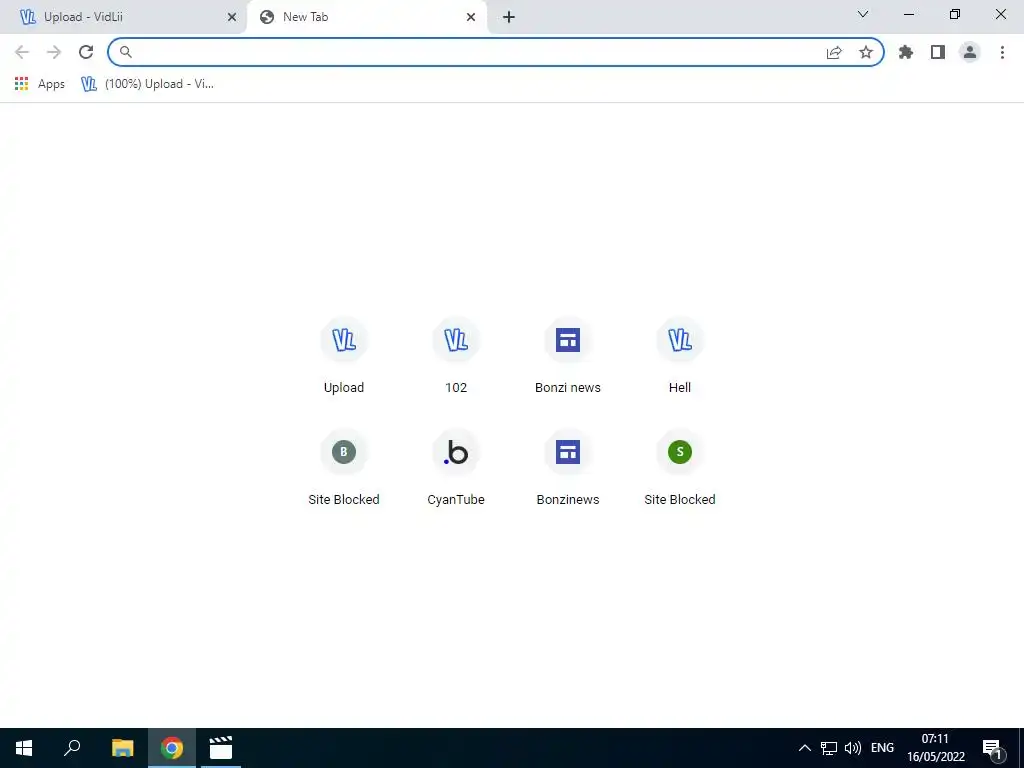The width and height of the screenshot is (1024, 768).
Task: Open the CyanTube shortcut
Action: tap(456, 468)
